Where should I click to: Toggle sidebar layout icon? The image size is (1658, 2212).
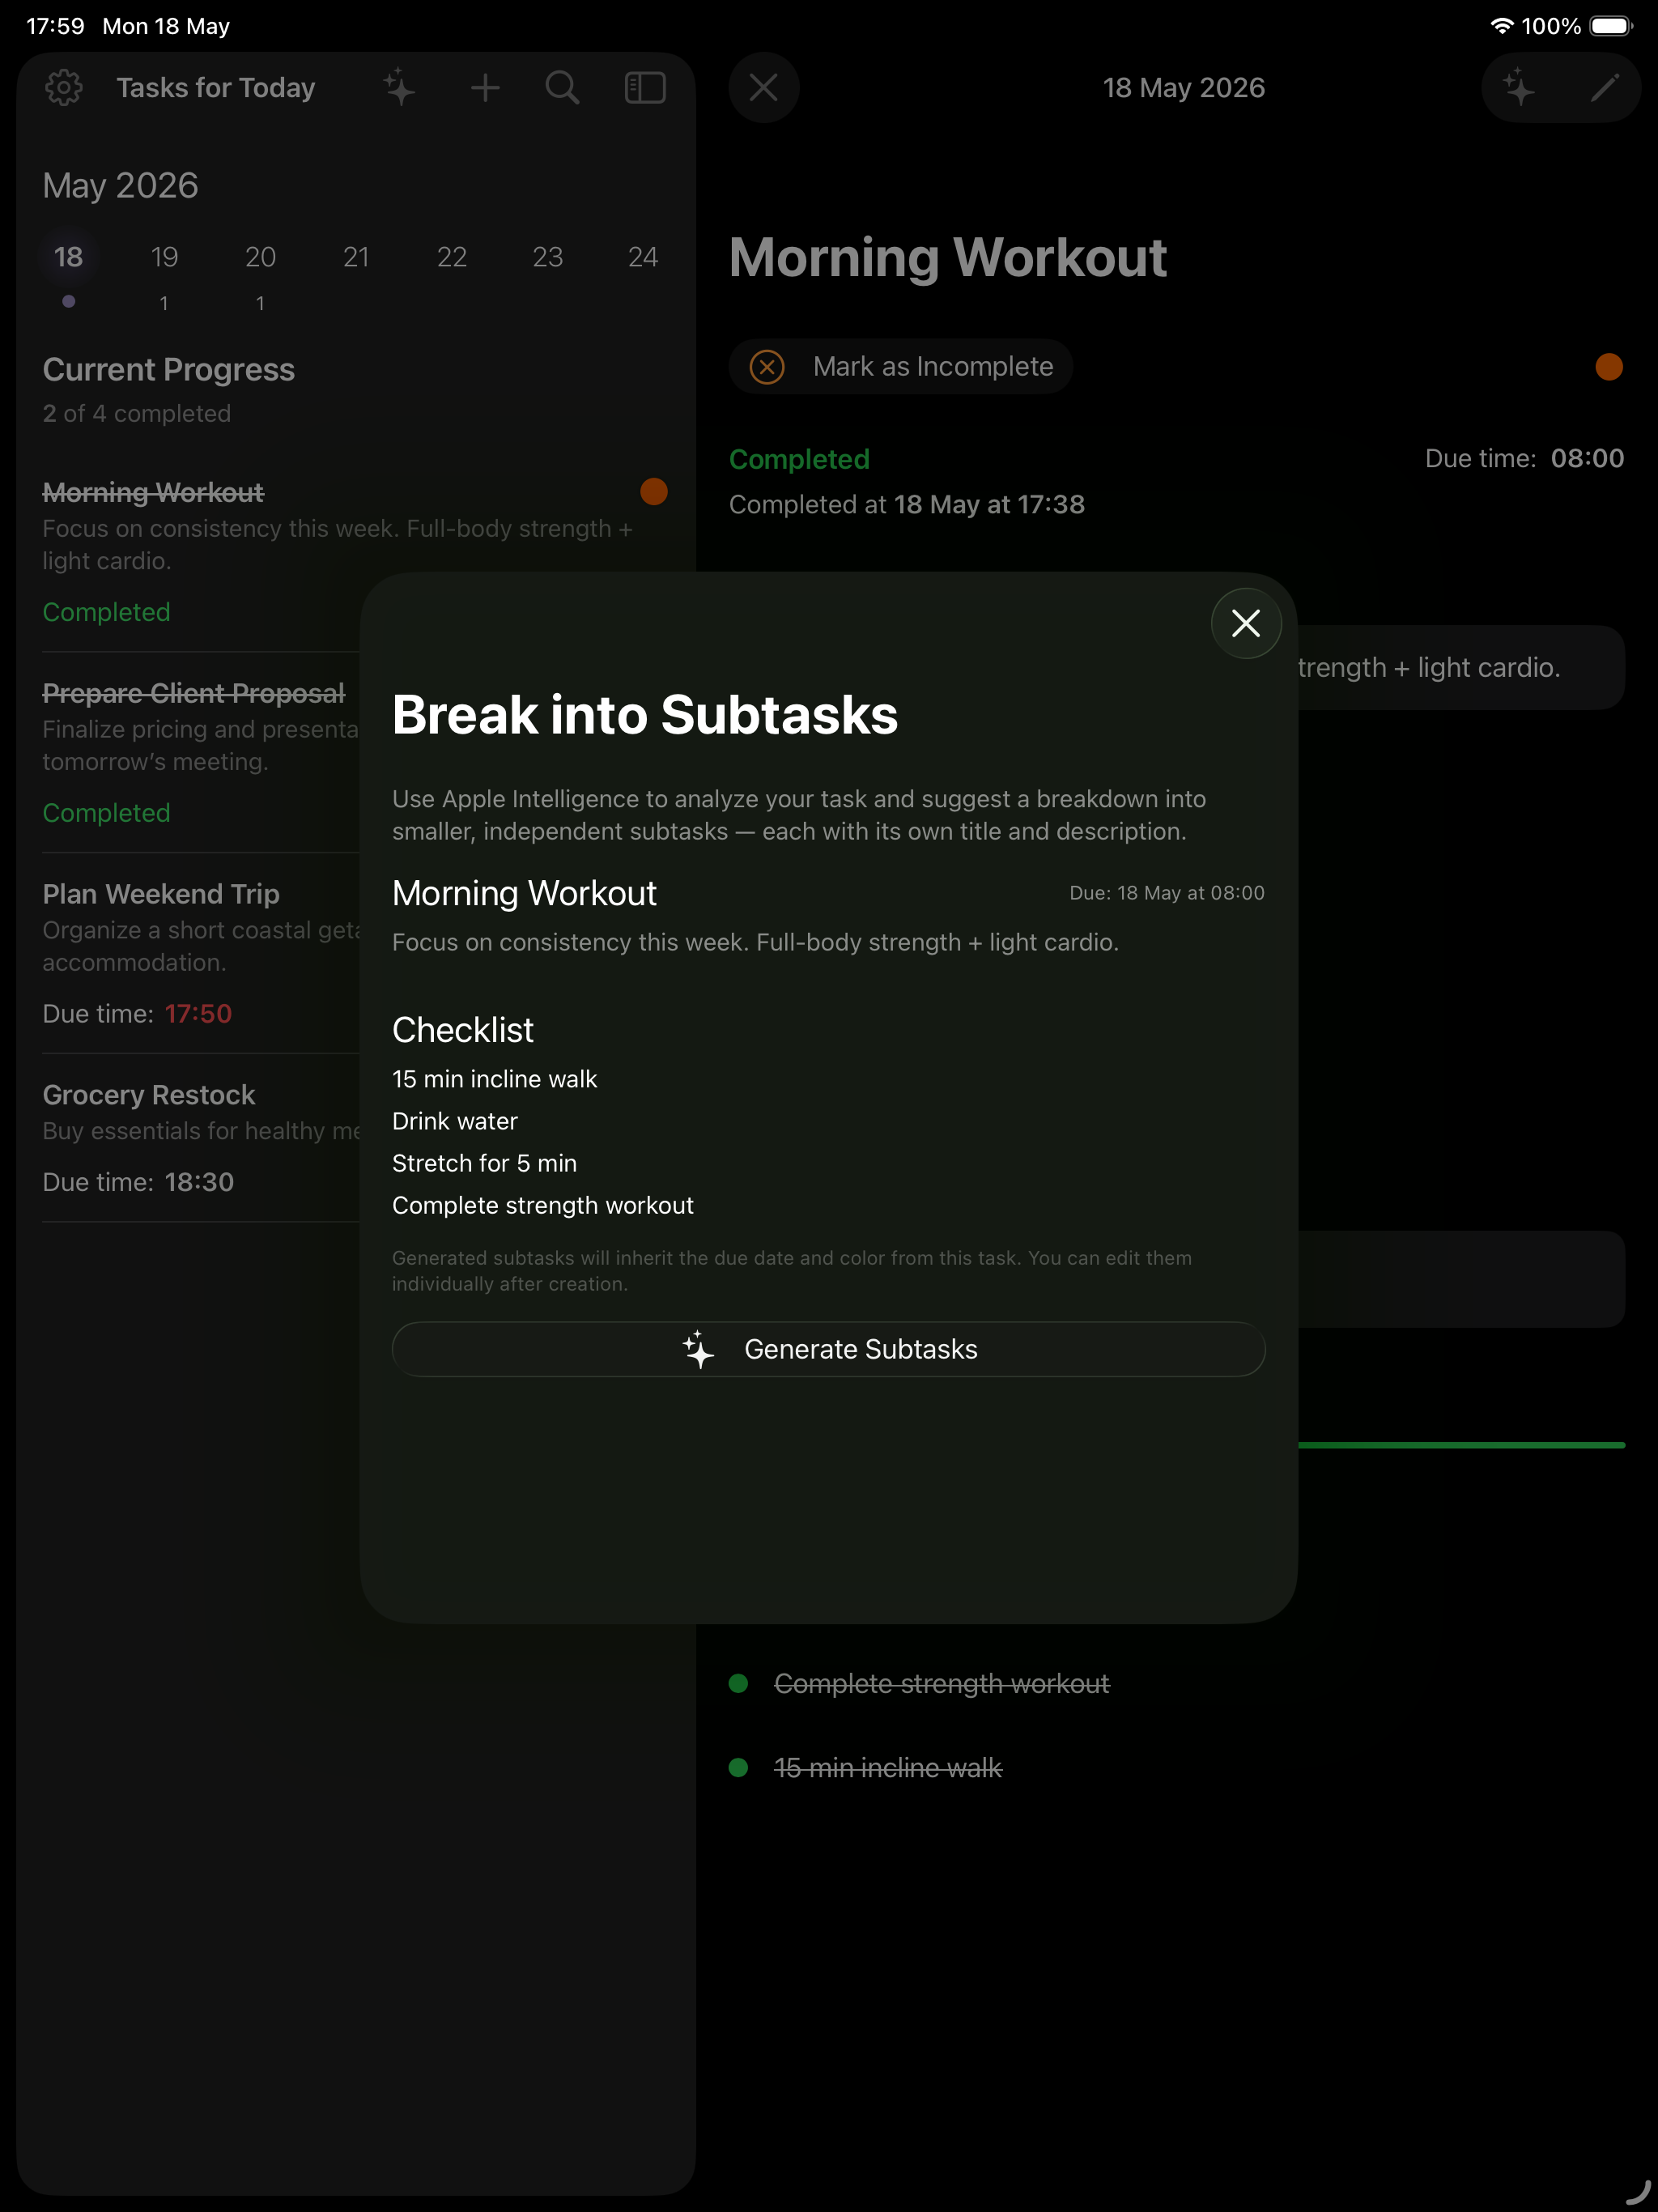645,88
